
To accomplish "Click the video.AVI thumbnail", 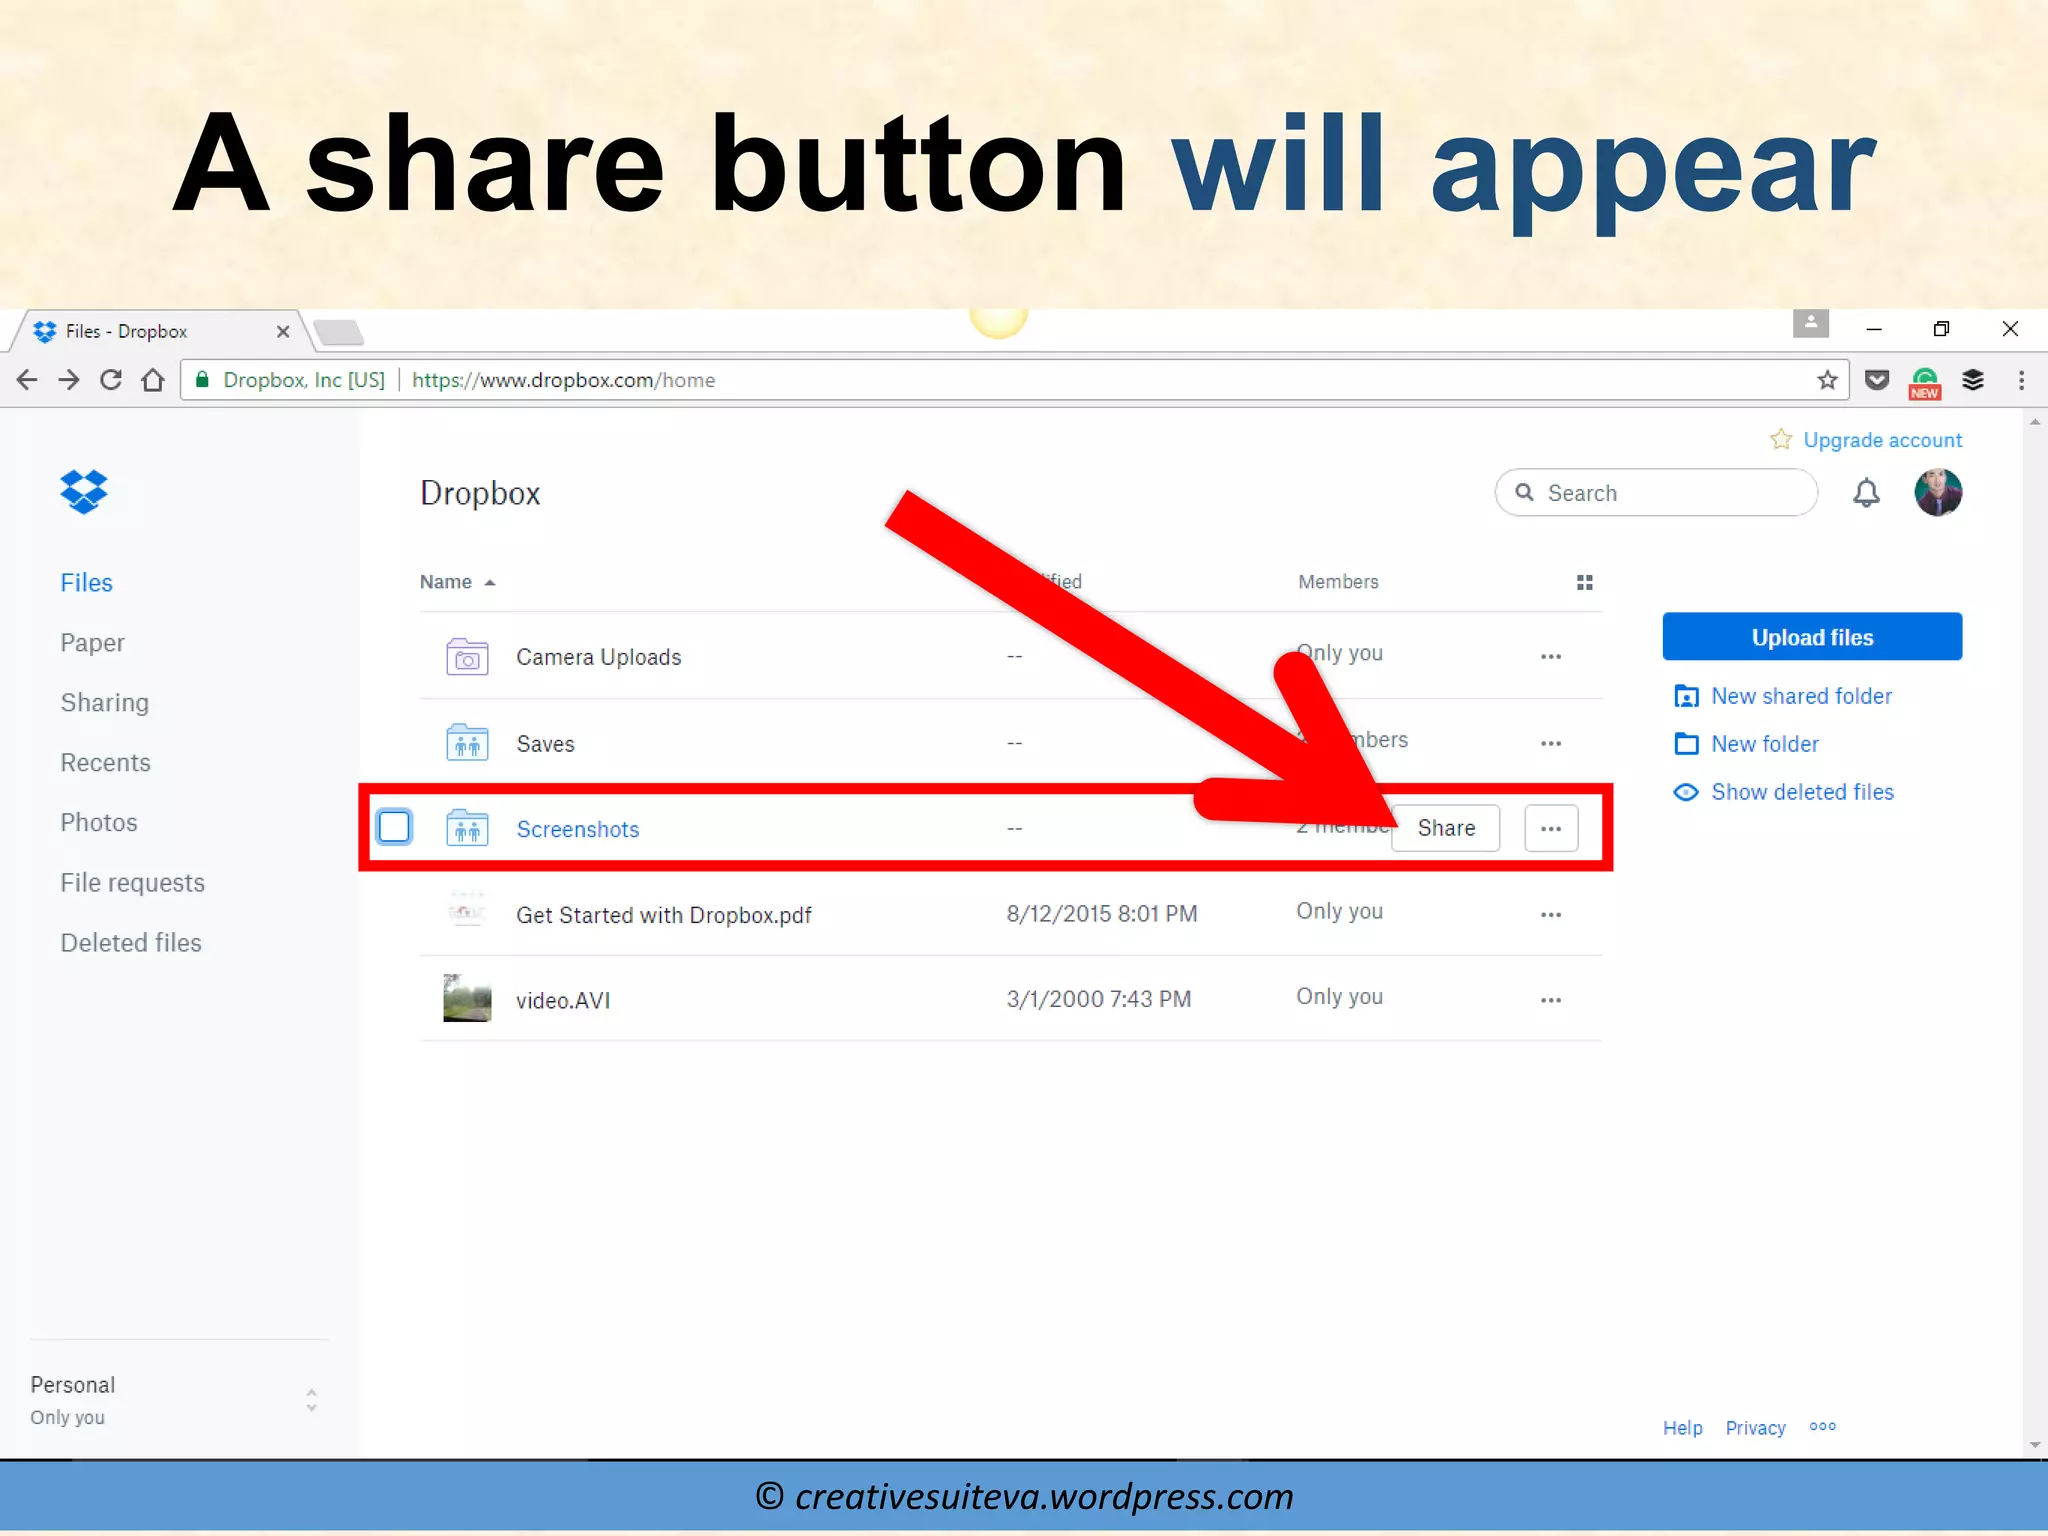I will 467,998.
